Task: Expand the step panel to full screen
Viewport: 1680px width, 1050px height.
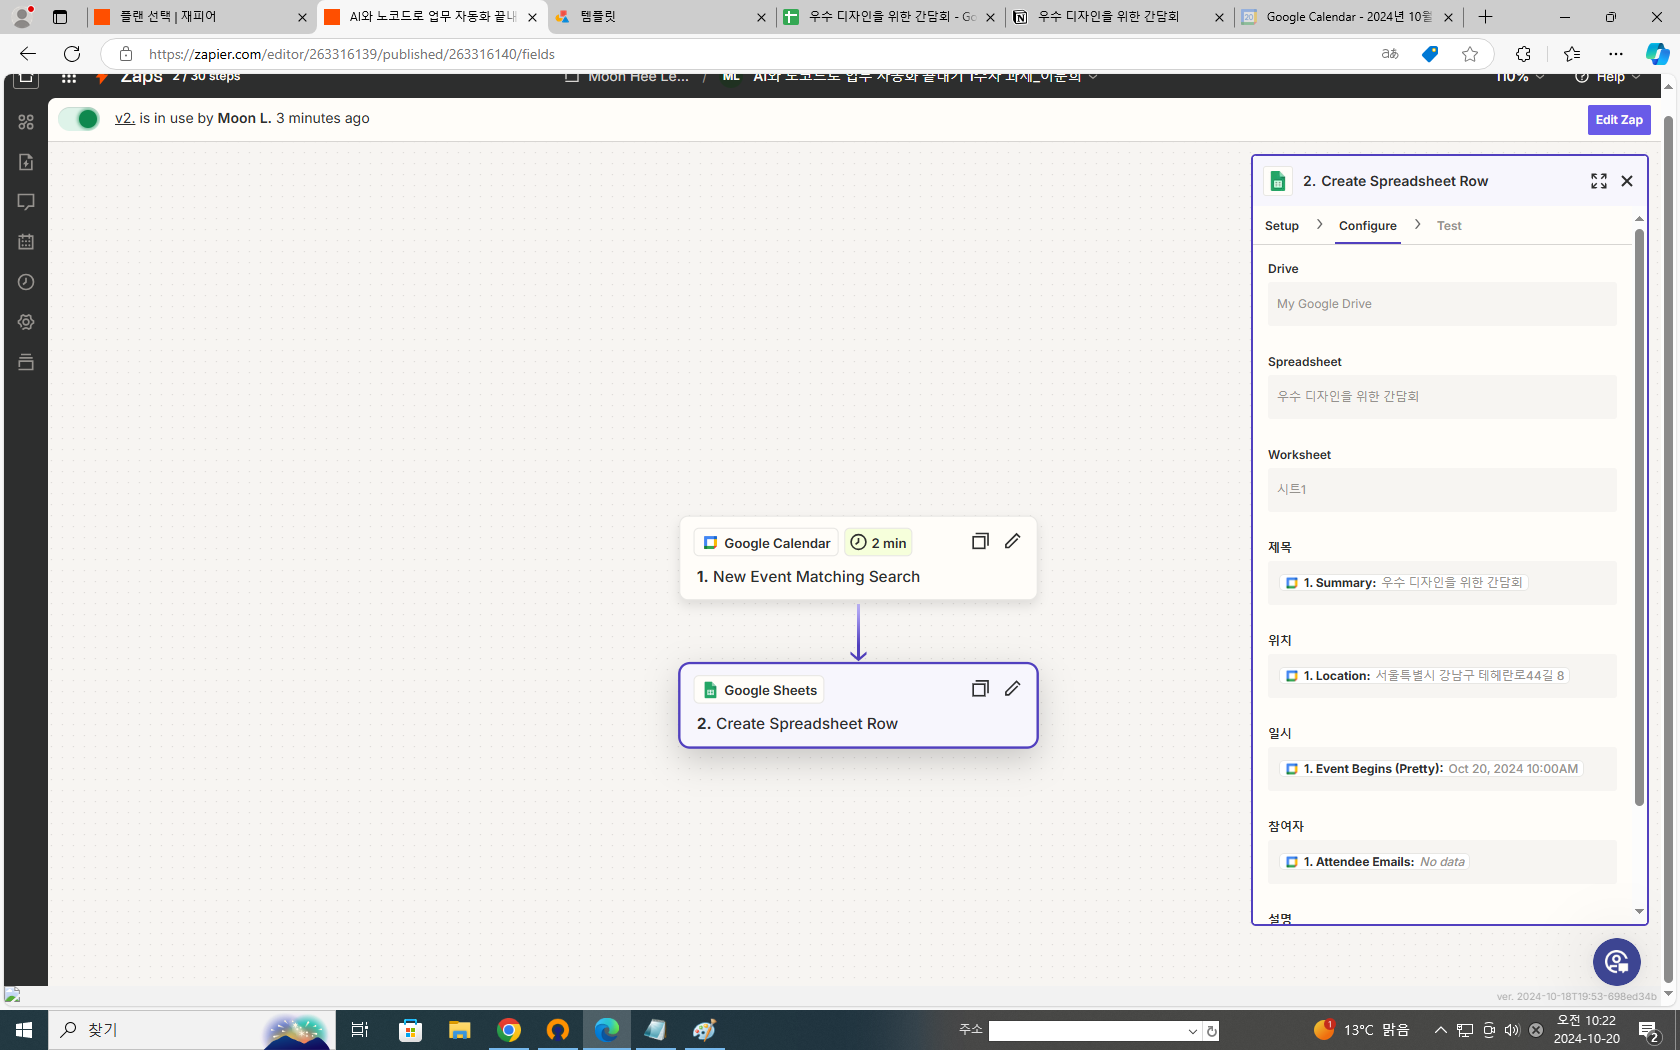Action: click(x=1599, y=181)
